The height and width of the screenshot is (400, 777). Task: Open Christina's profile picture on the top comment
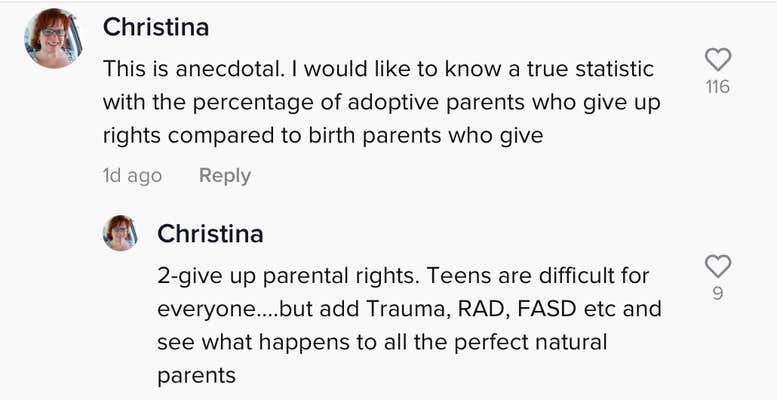click(52, 39)
